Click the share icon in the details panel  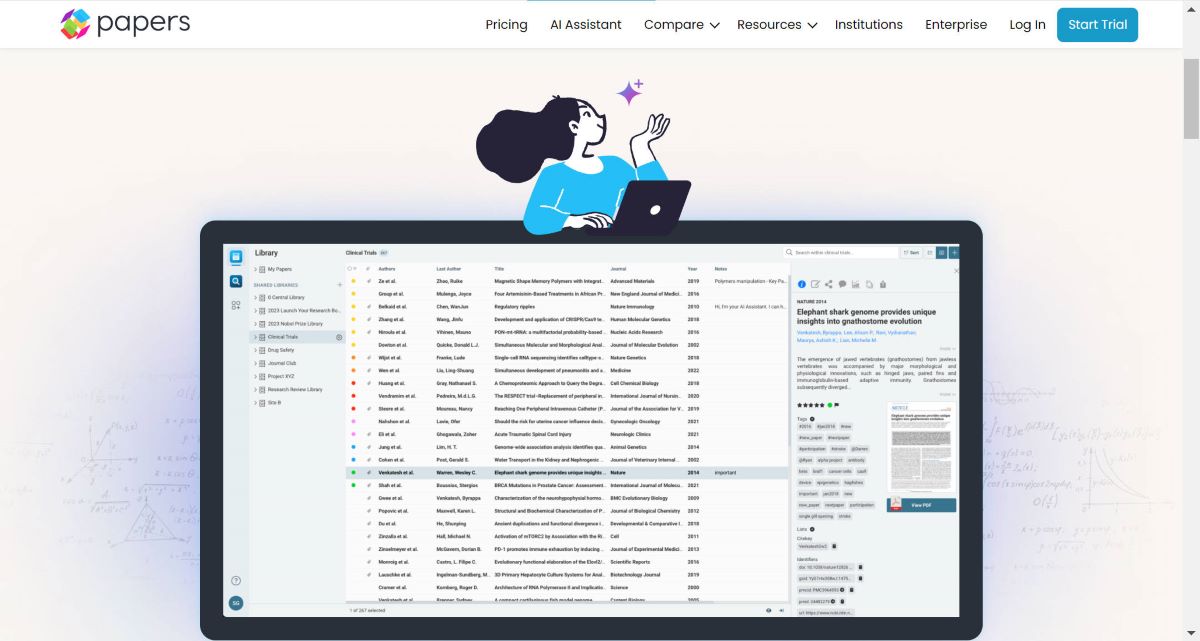(x=829, y=285)
